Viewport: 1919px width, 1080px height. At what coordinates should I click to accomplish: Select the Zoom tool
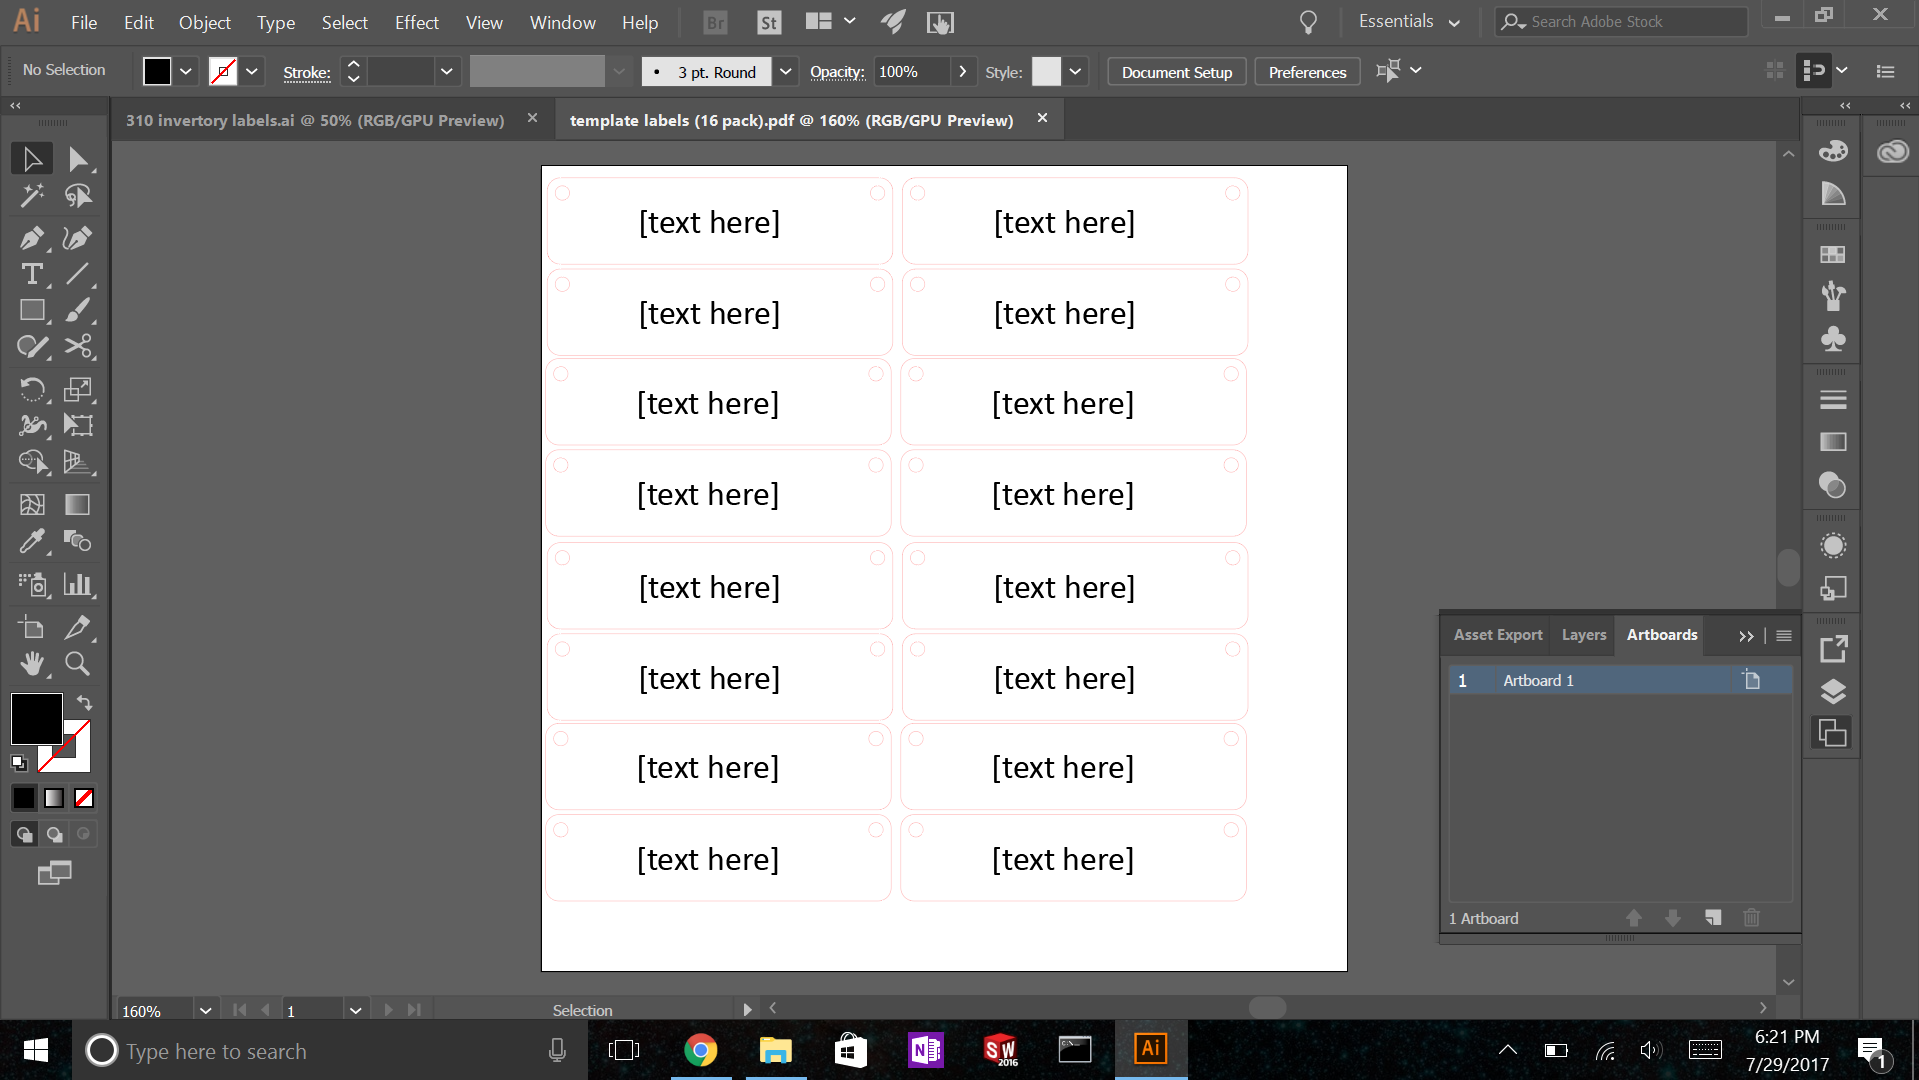(x=77, y=663)
